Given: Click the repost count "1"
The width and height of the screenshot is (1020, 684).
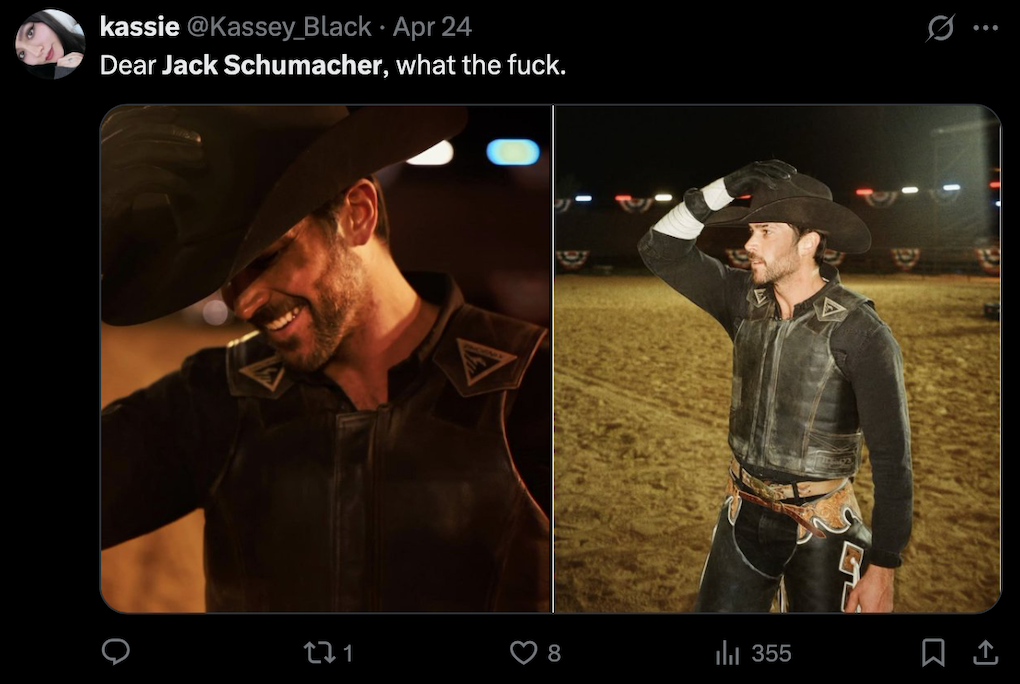Looking at the screenshot, I should (347, 654).
